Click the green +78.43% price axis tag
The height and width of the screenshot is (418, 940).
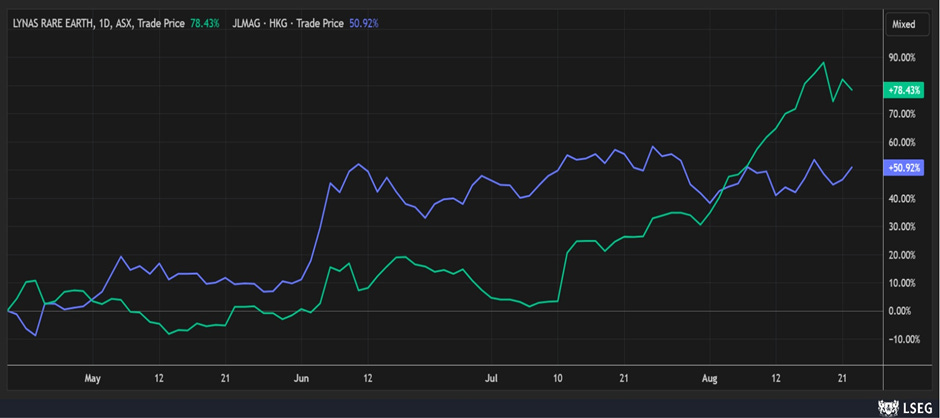tap(904, 90)
